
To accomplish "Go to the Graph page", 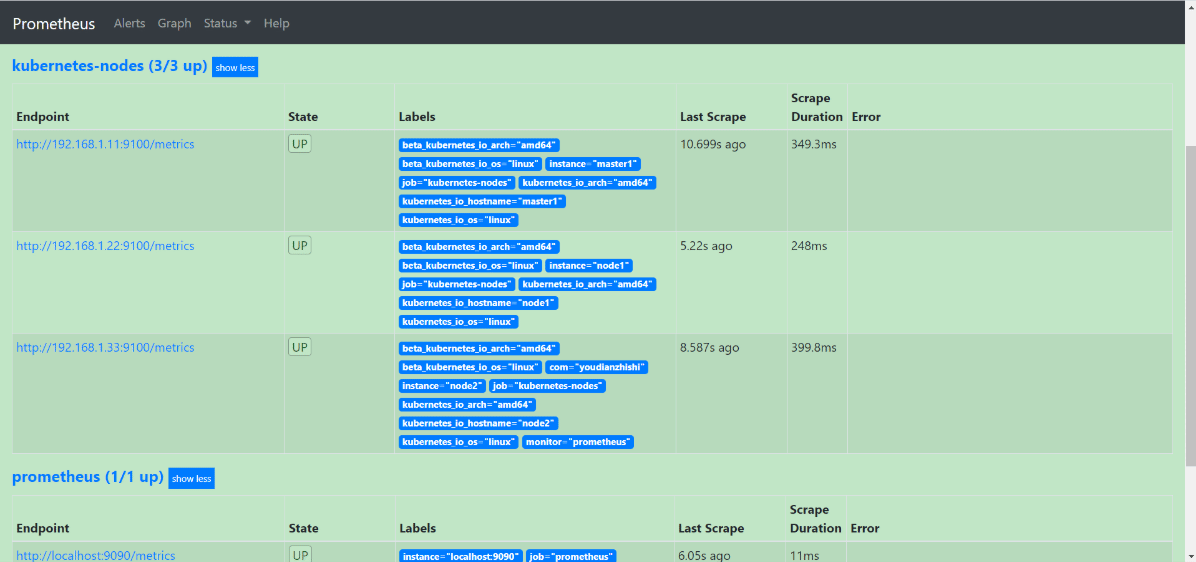I will 174,24.
